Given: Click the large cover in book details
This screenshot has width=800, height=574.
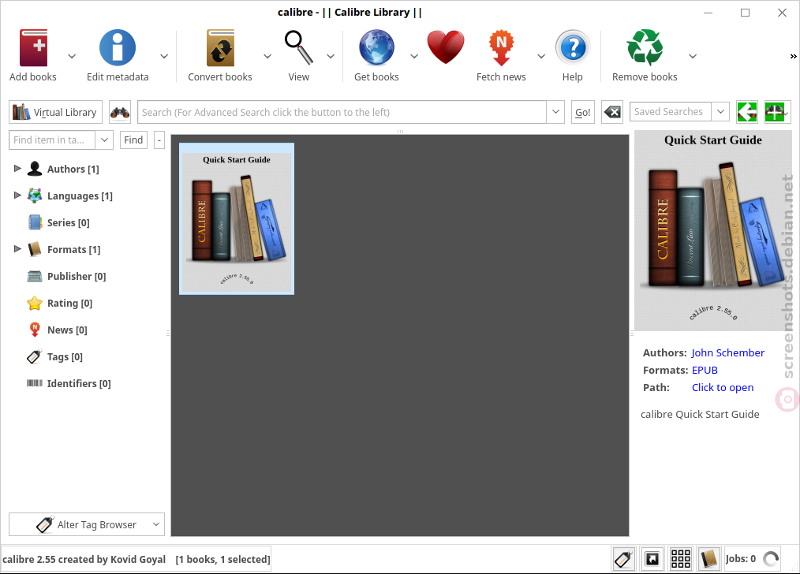Looking at the screenshot, I should tap(713, 231).
